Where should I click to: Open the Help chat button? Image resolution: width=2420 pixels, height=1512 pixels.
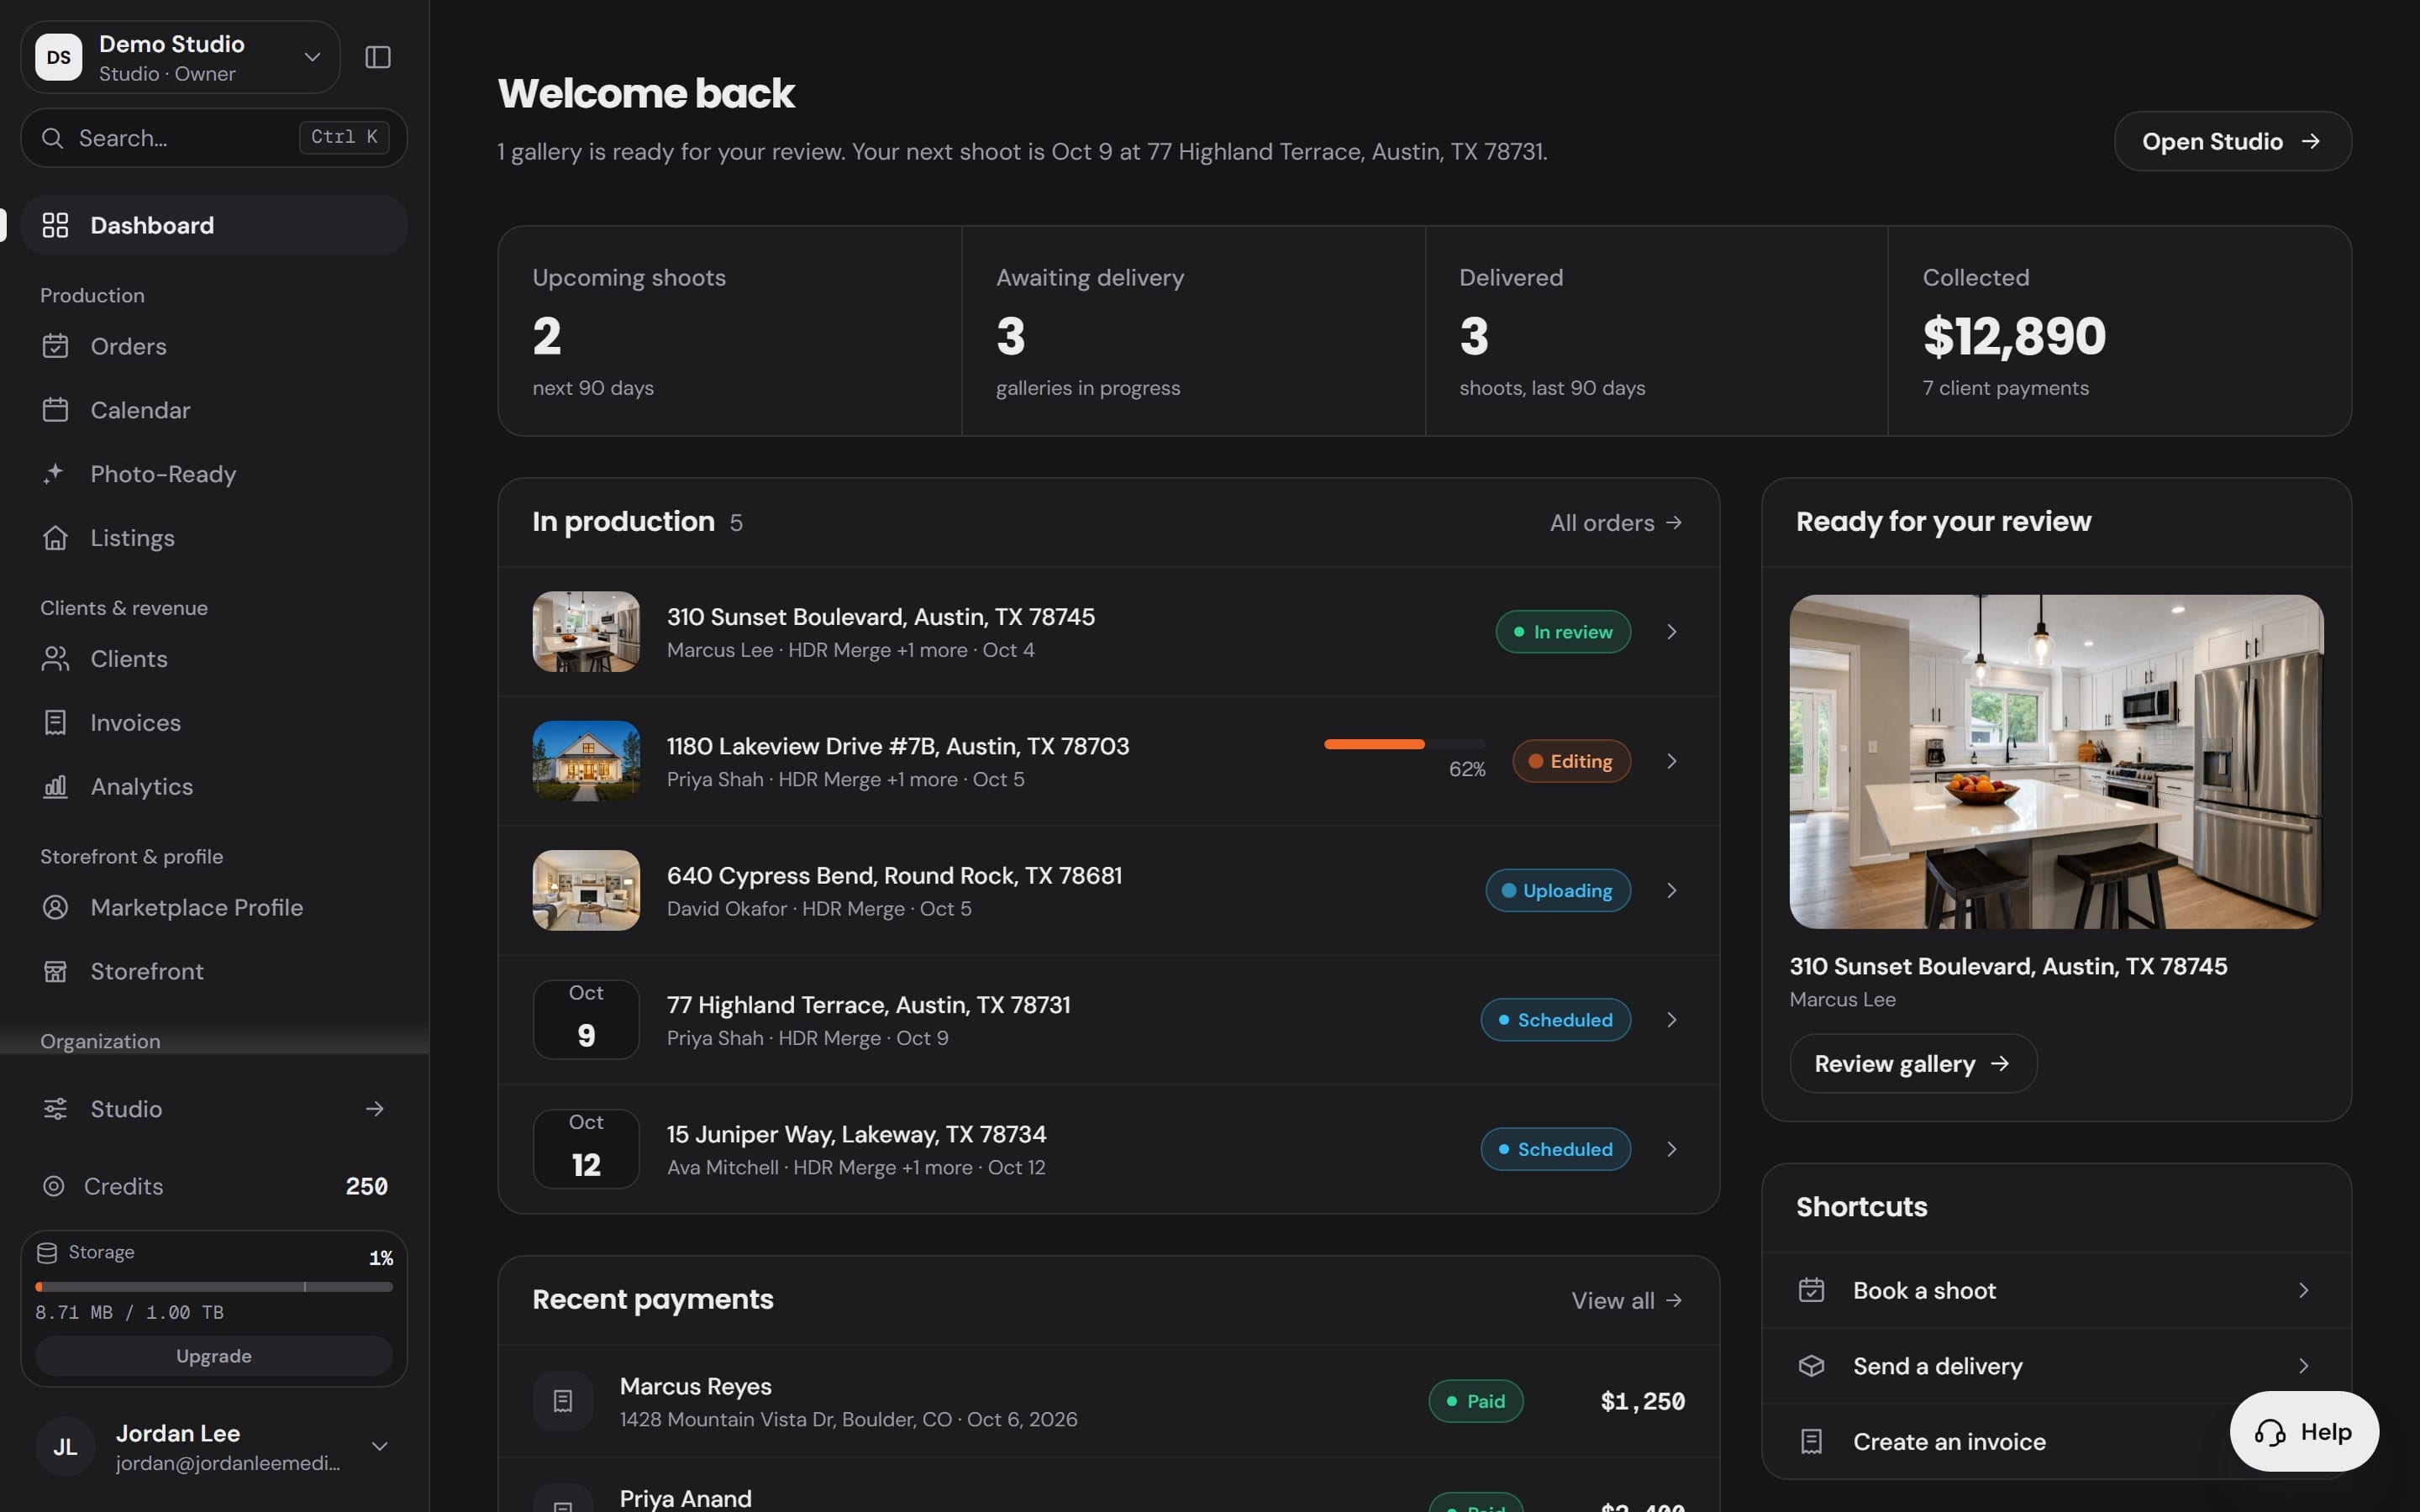2304,1432
